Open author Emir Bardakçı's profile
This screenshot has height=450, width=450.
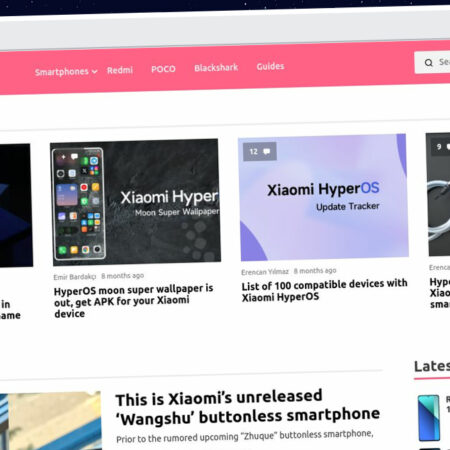click(x=75, y=277)
